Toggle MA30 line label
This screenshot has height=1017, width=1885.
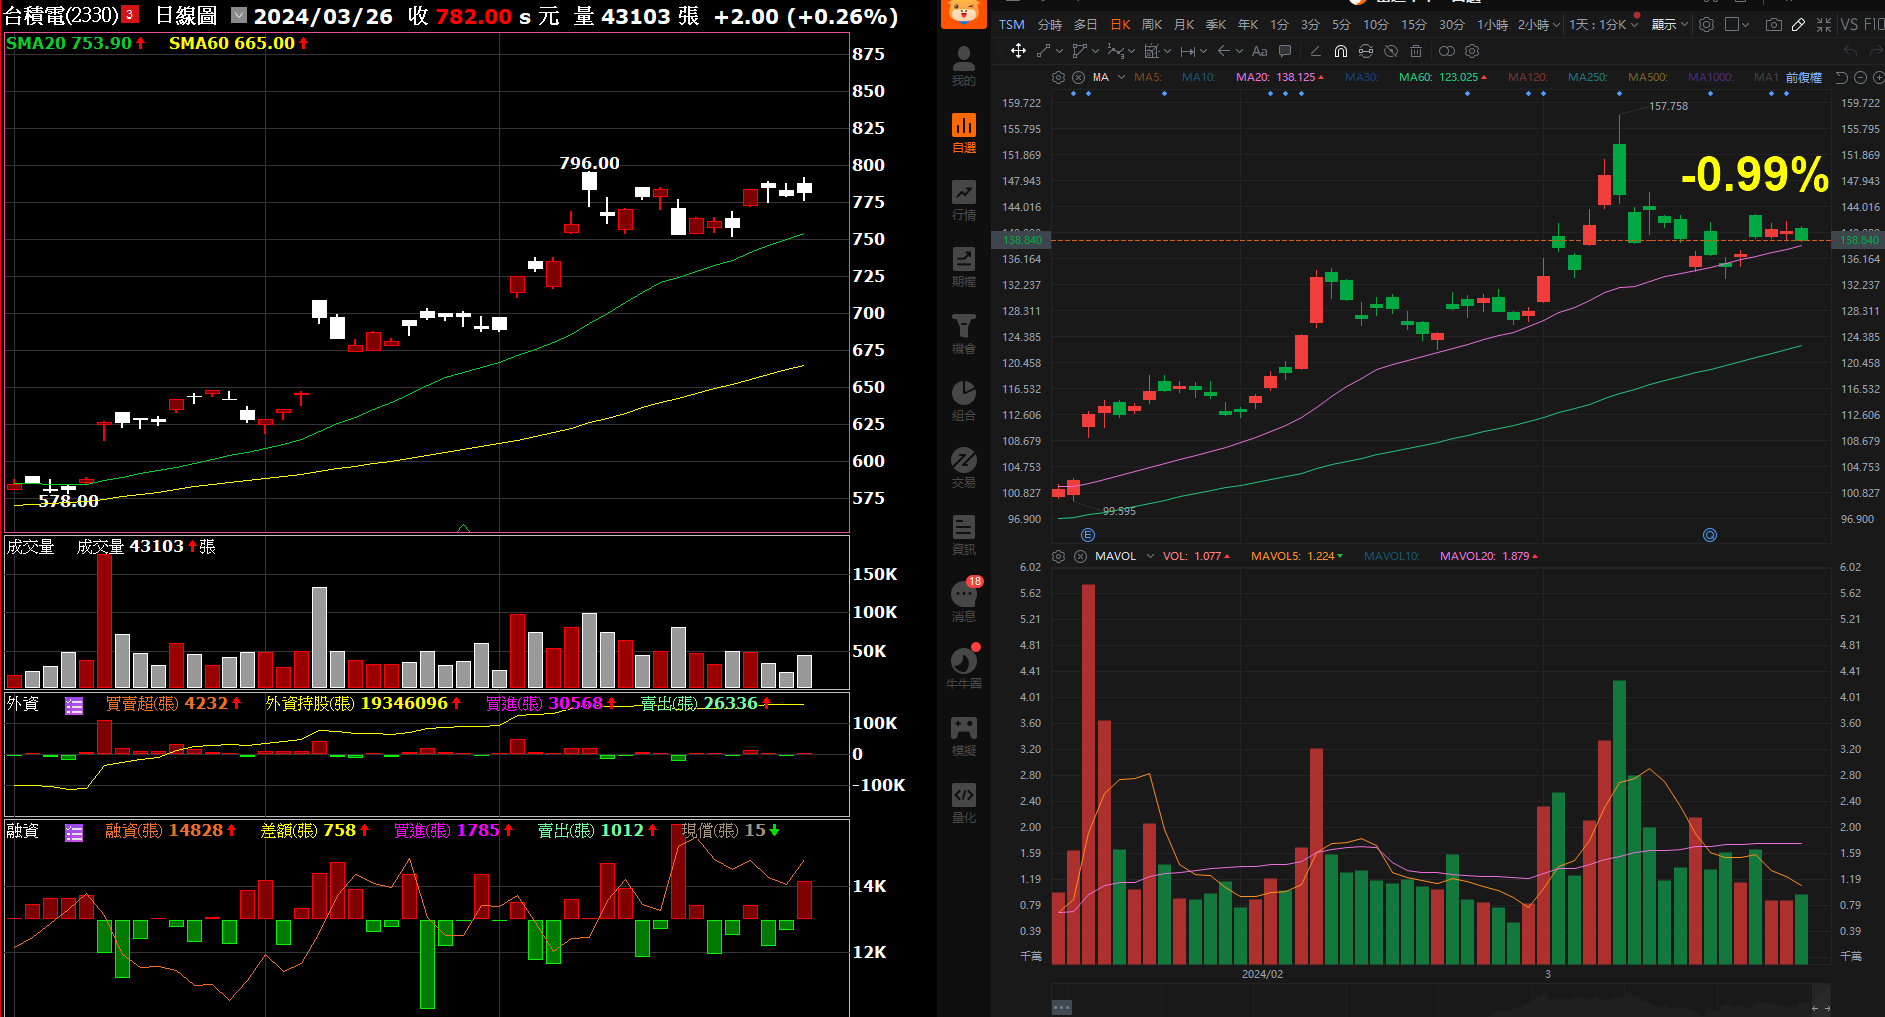pos(1361,77)
